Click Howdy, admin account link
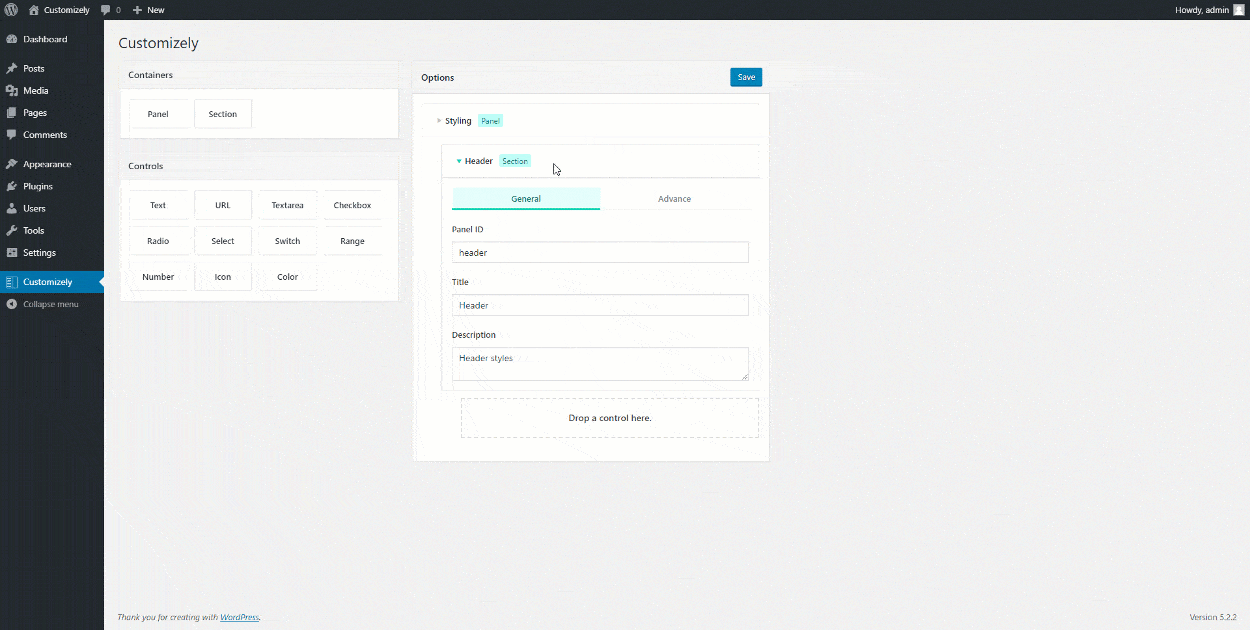Screen dimensions: 1250x630 [x=1210, y=10]
